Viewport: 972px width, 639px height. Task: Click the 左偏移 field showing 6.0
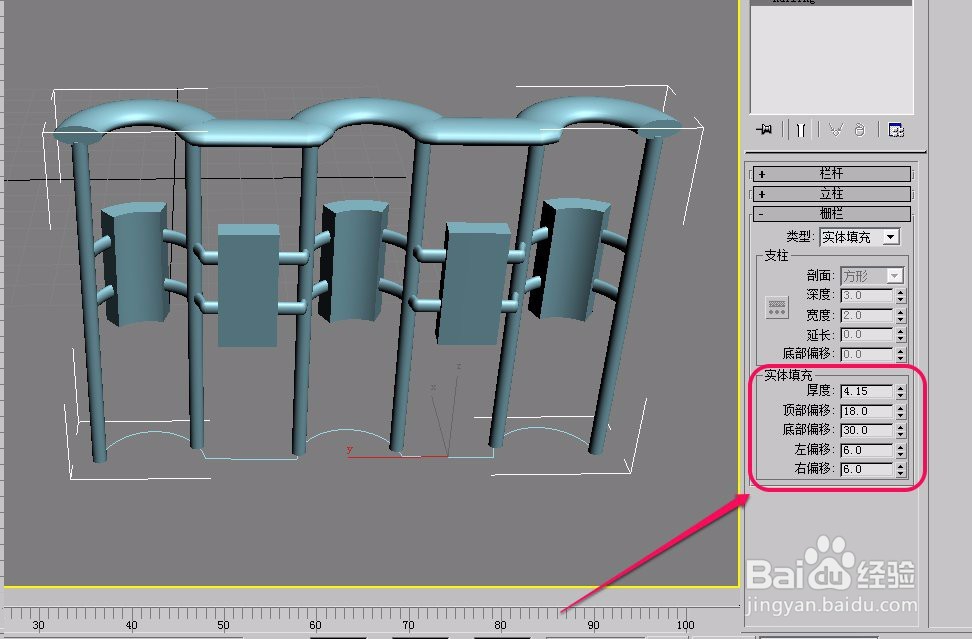(867, 450)
